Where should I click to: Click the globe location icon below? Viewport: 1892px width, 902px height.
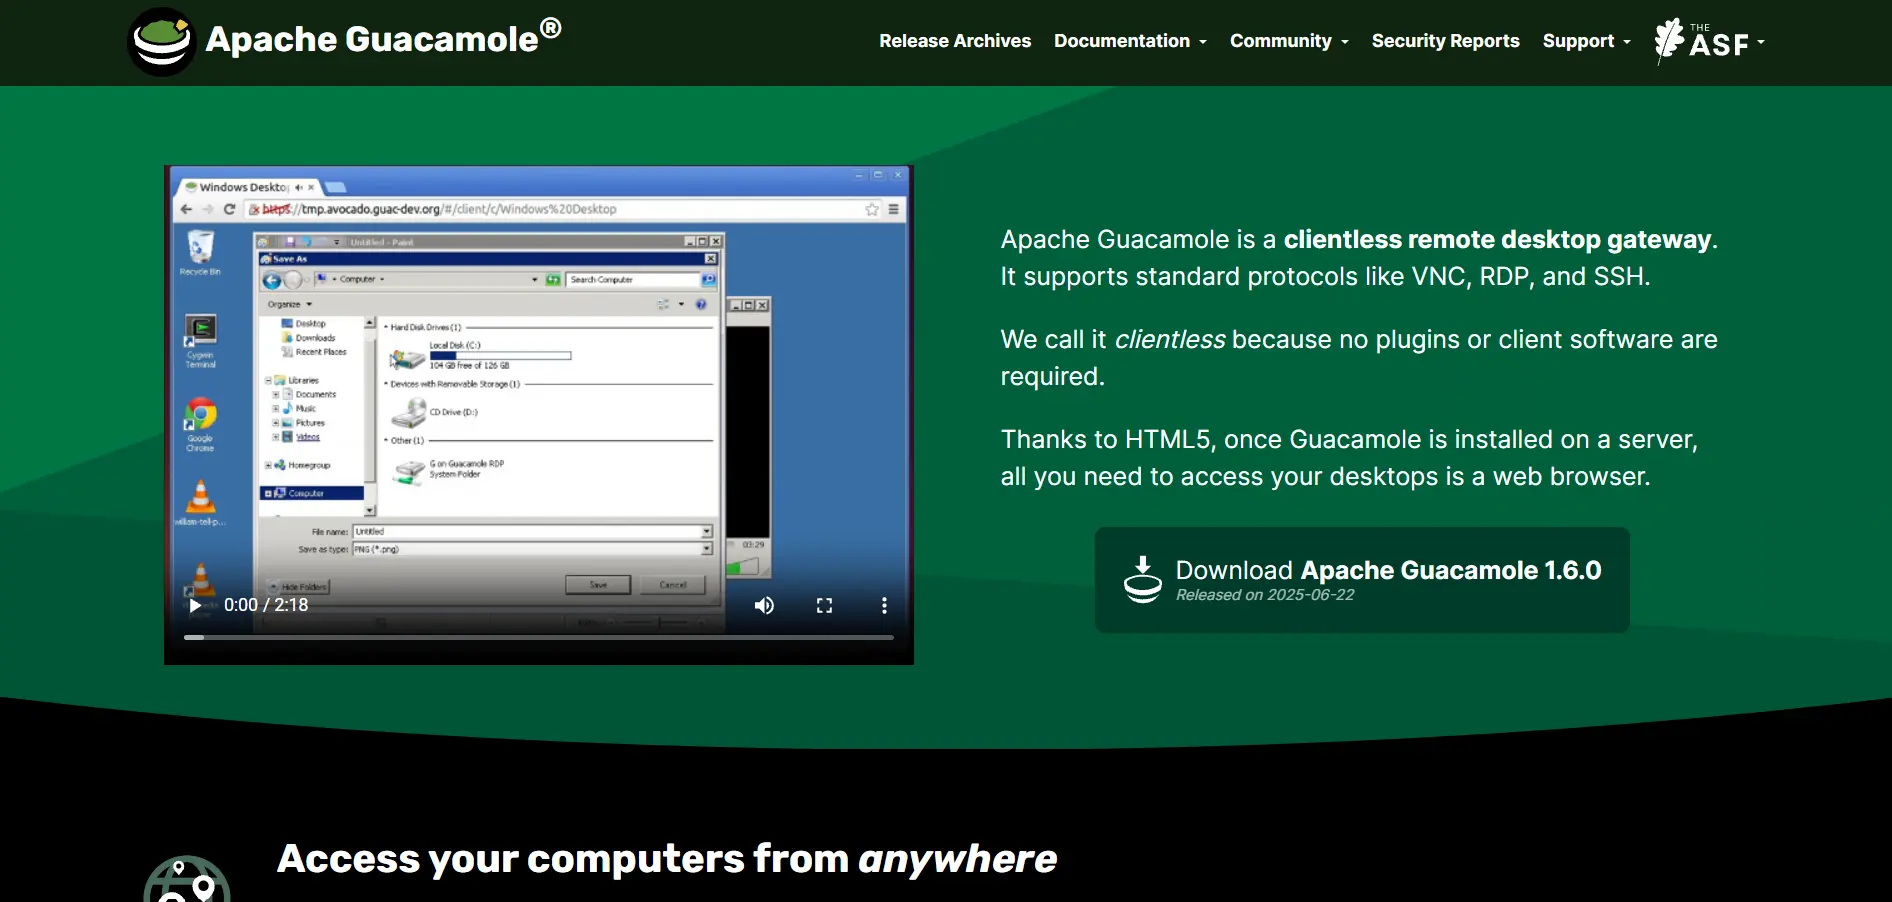[187, 880]
